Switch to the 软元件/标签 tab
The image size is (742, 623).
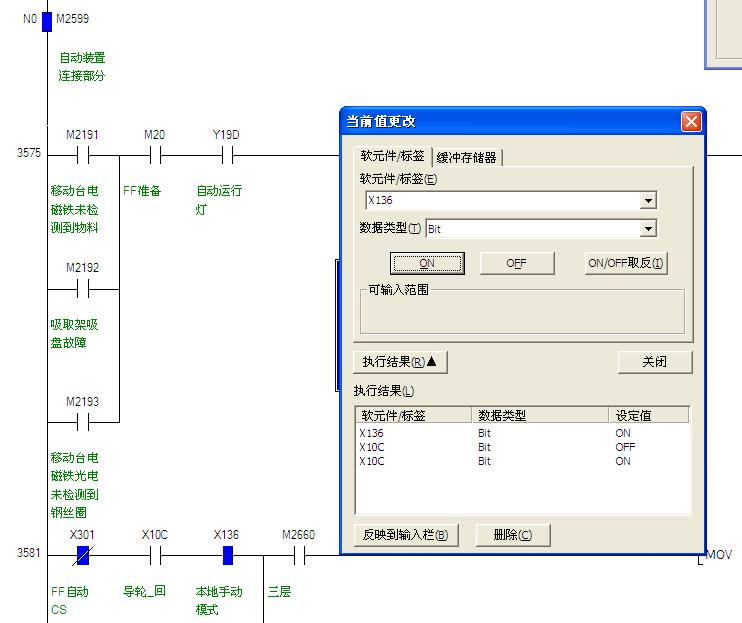pos(393,156)
